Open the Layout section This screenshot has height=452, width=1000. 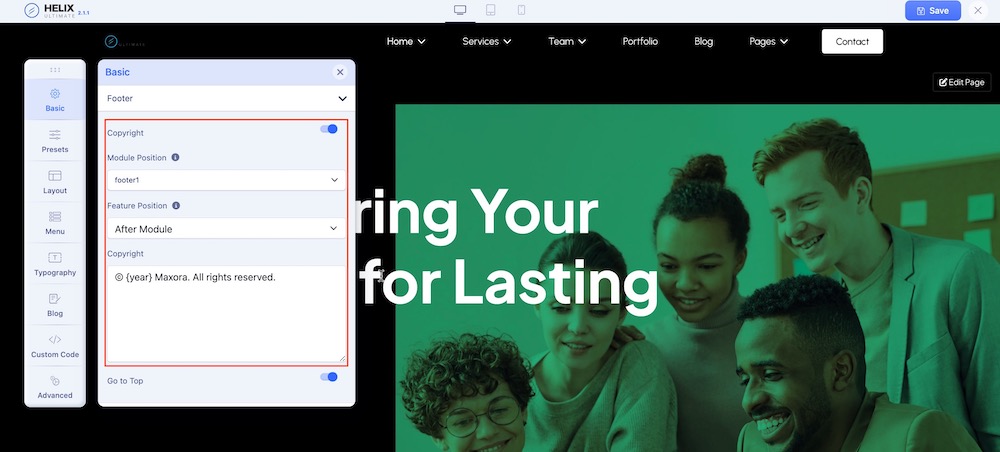click(55, 182)
